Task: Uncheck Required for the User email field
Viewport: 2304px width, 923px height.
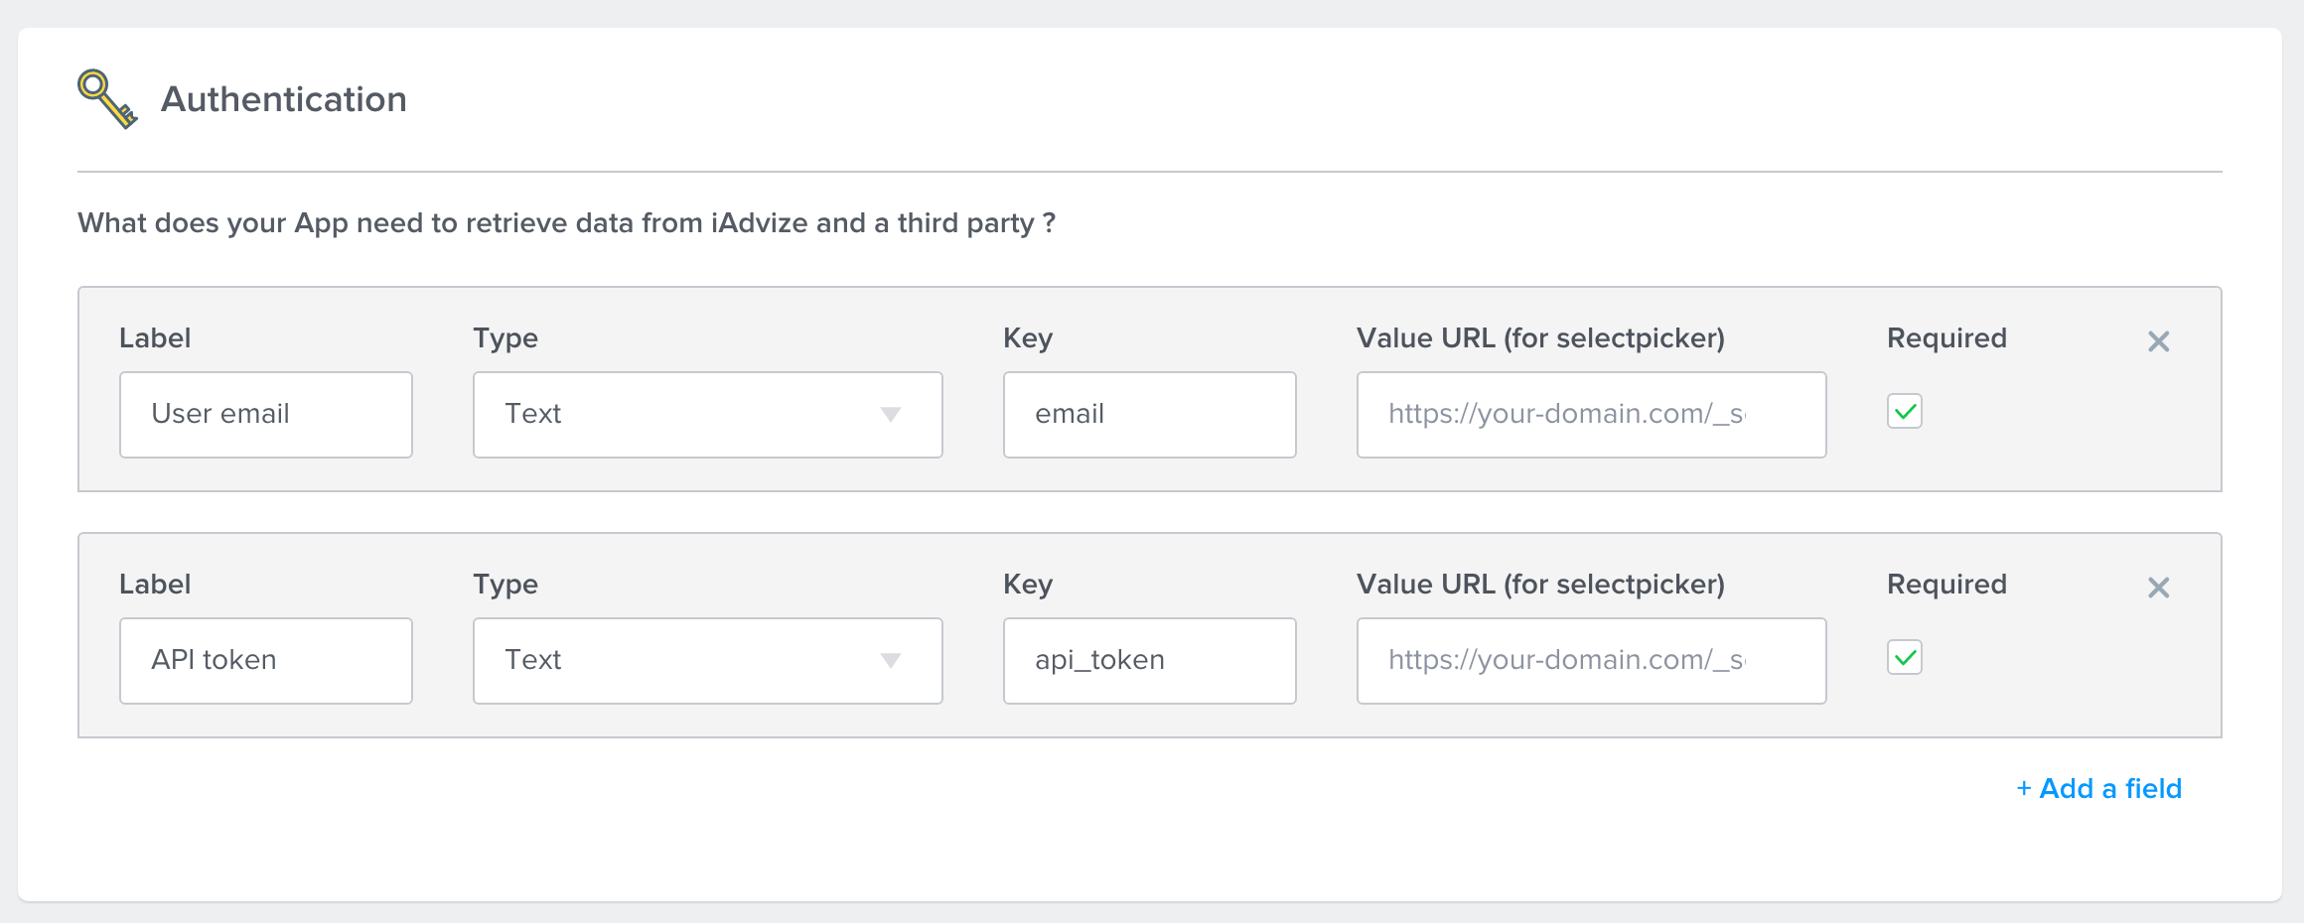Action: [1904, 412]
